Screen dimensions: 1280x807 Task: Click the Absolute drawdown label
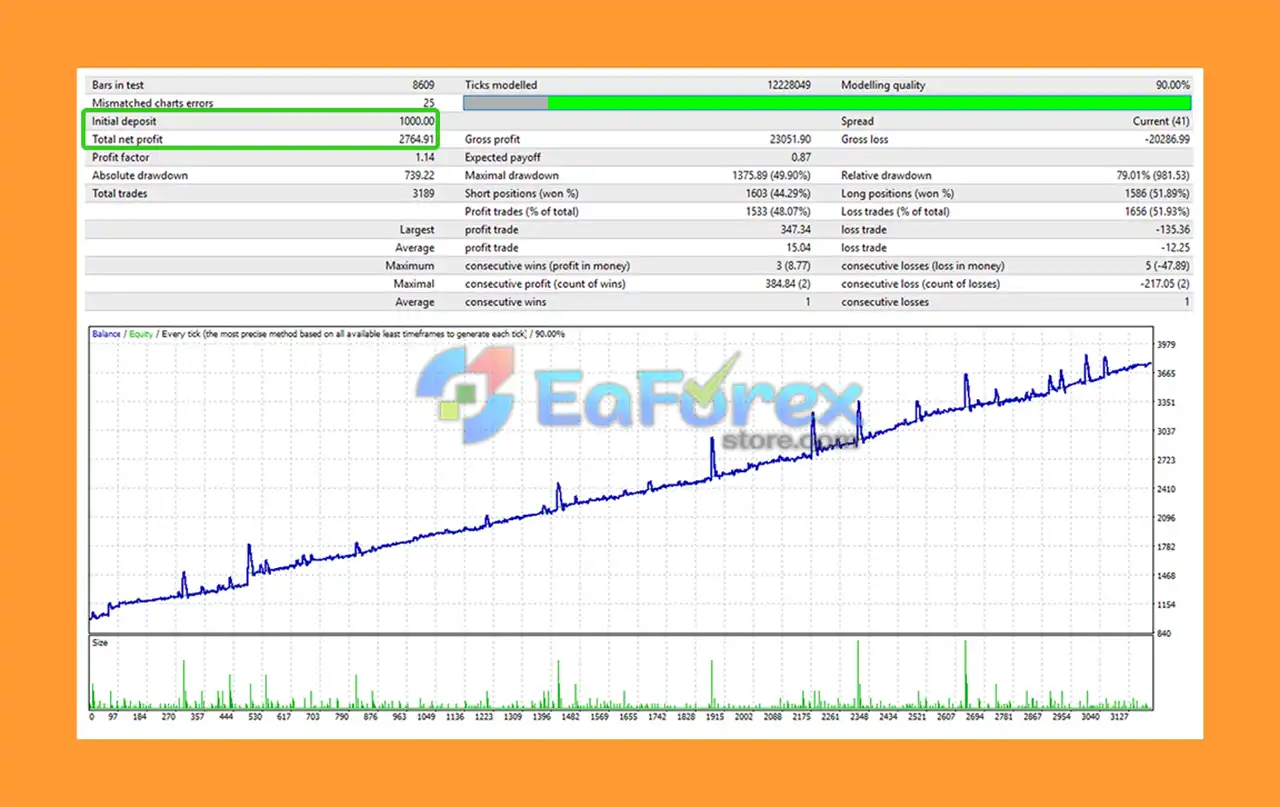[x=140, y=175]
